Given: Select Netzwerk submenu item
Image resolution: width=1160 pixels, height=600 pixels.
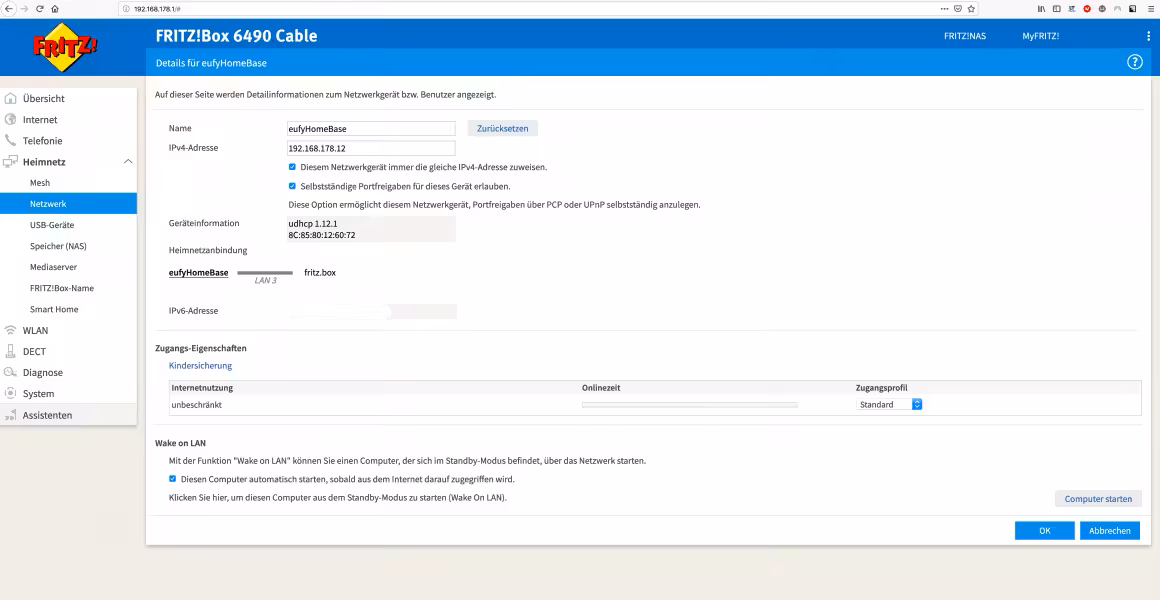Looking at the screenshot, I should pyautogui.click(x=68, y=203).
